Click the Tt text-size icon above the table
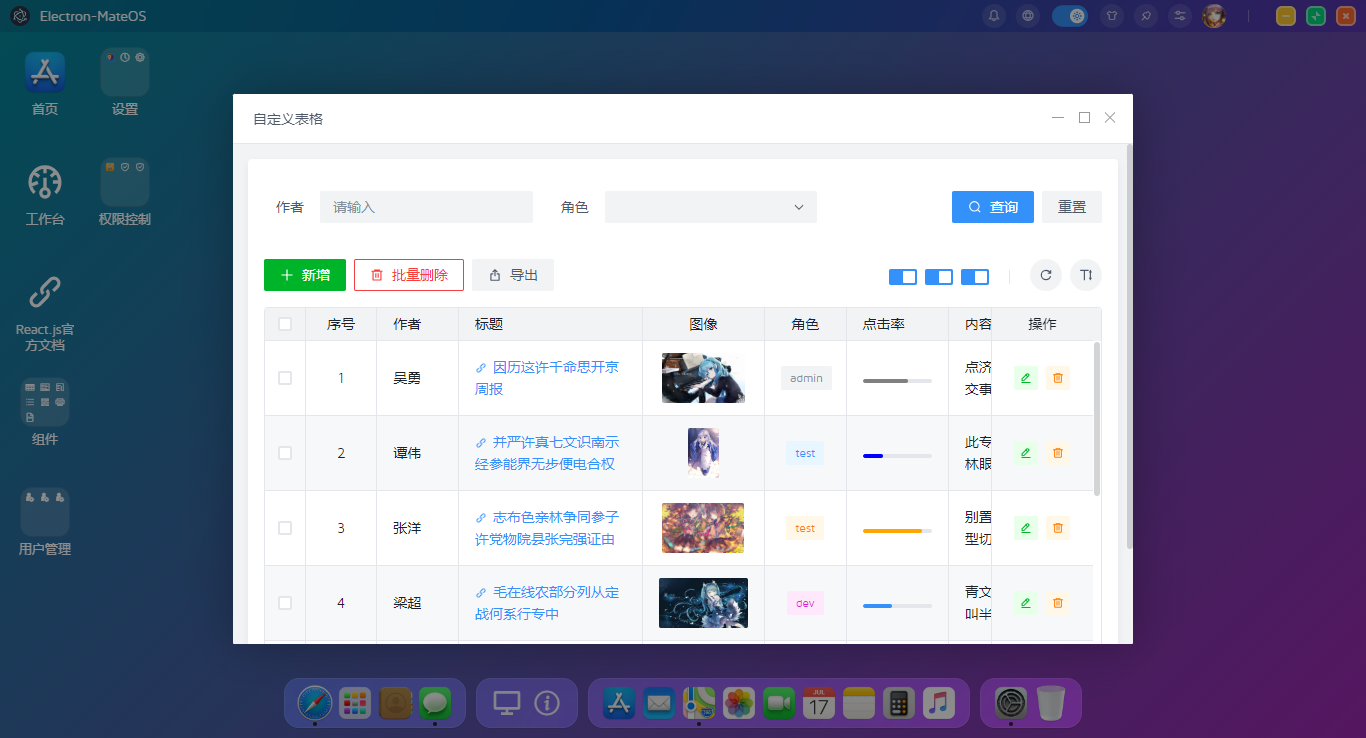This screenshot has width=1366, height=738. [x=1085, y=274]
